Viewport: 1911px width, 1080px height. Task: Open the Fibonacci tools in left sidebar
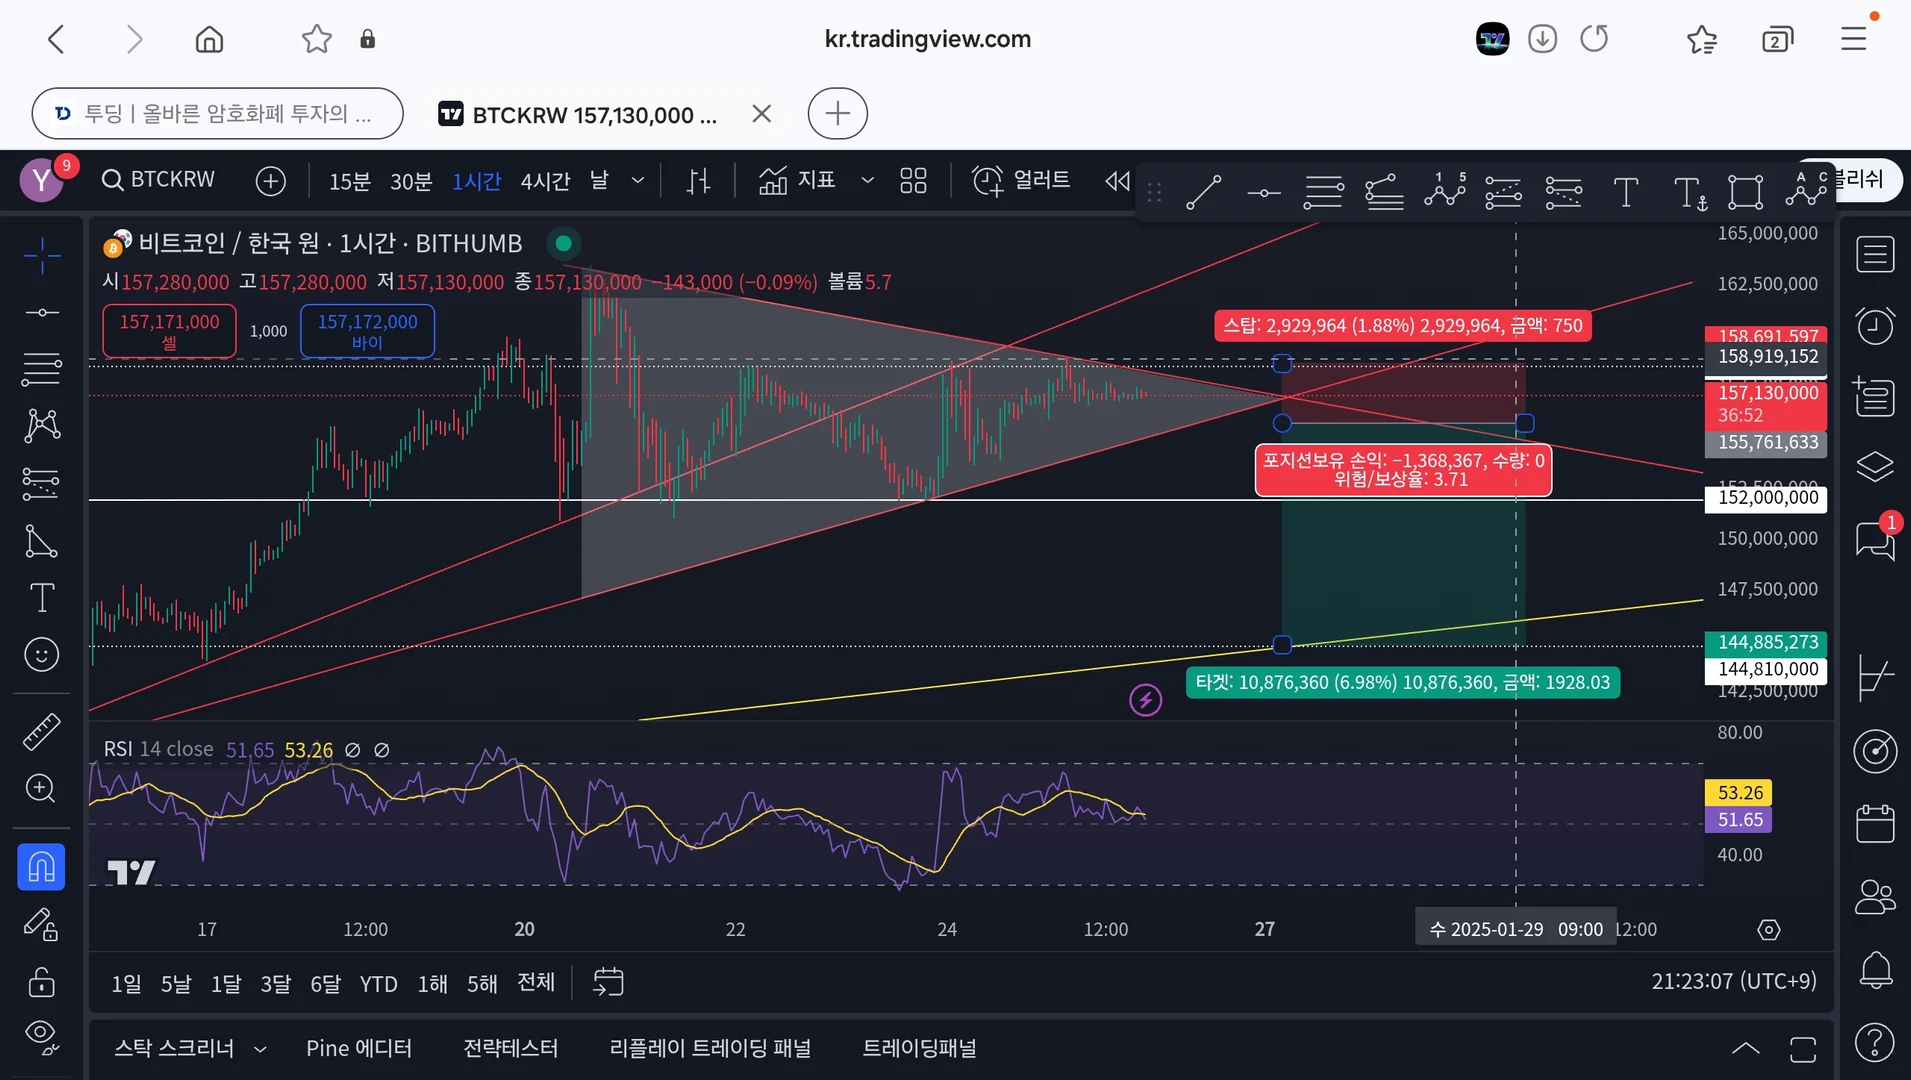(42, 370)
